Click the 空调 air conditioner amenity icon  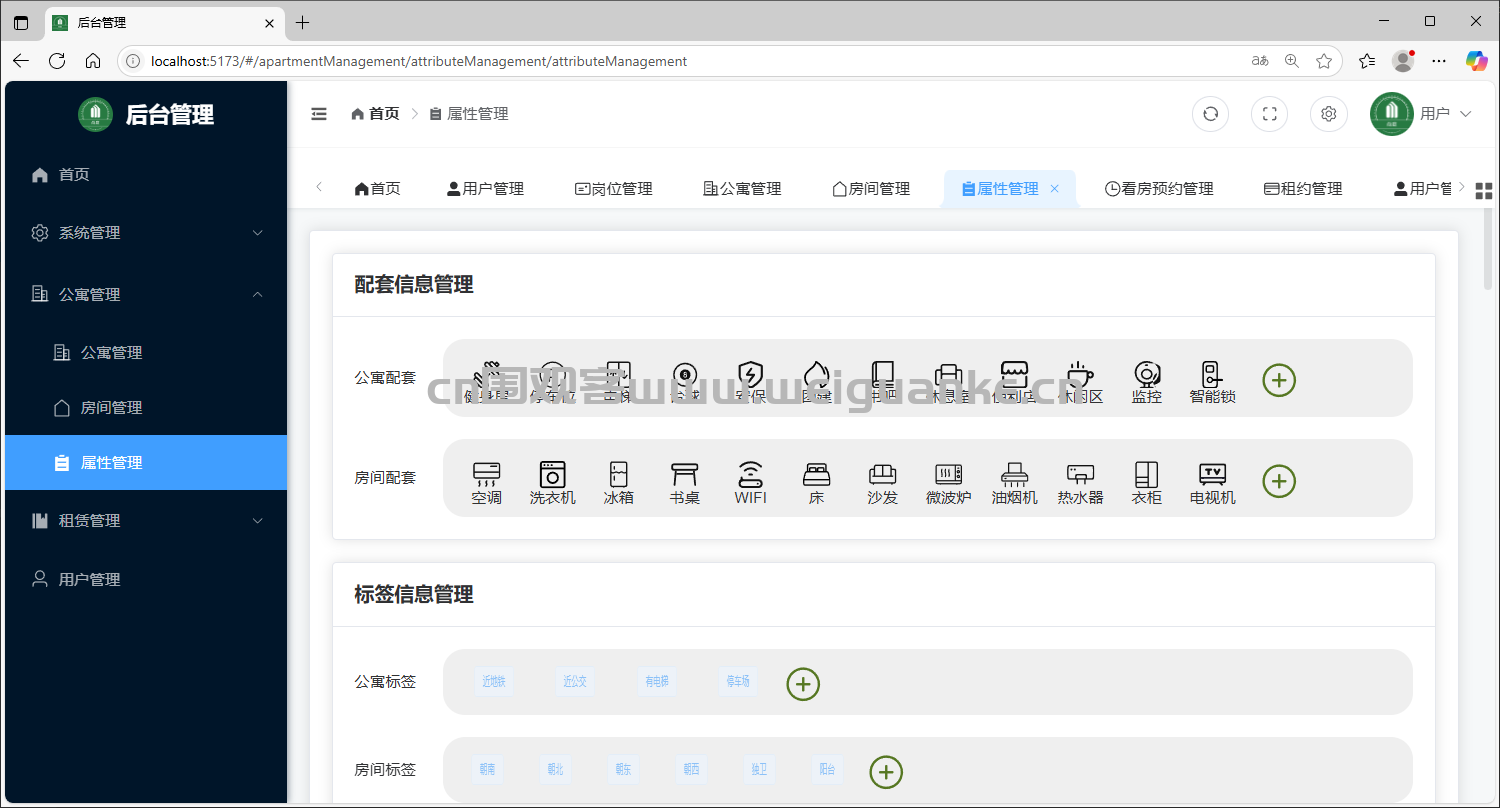(x=487, y=473)
